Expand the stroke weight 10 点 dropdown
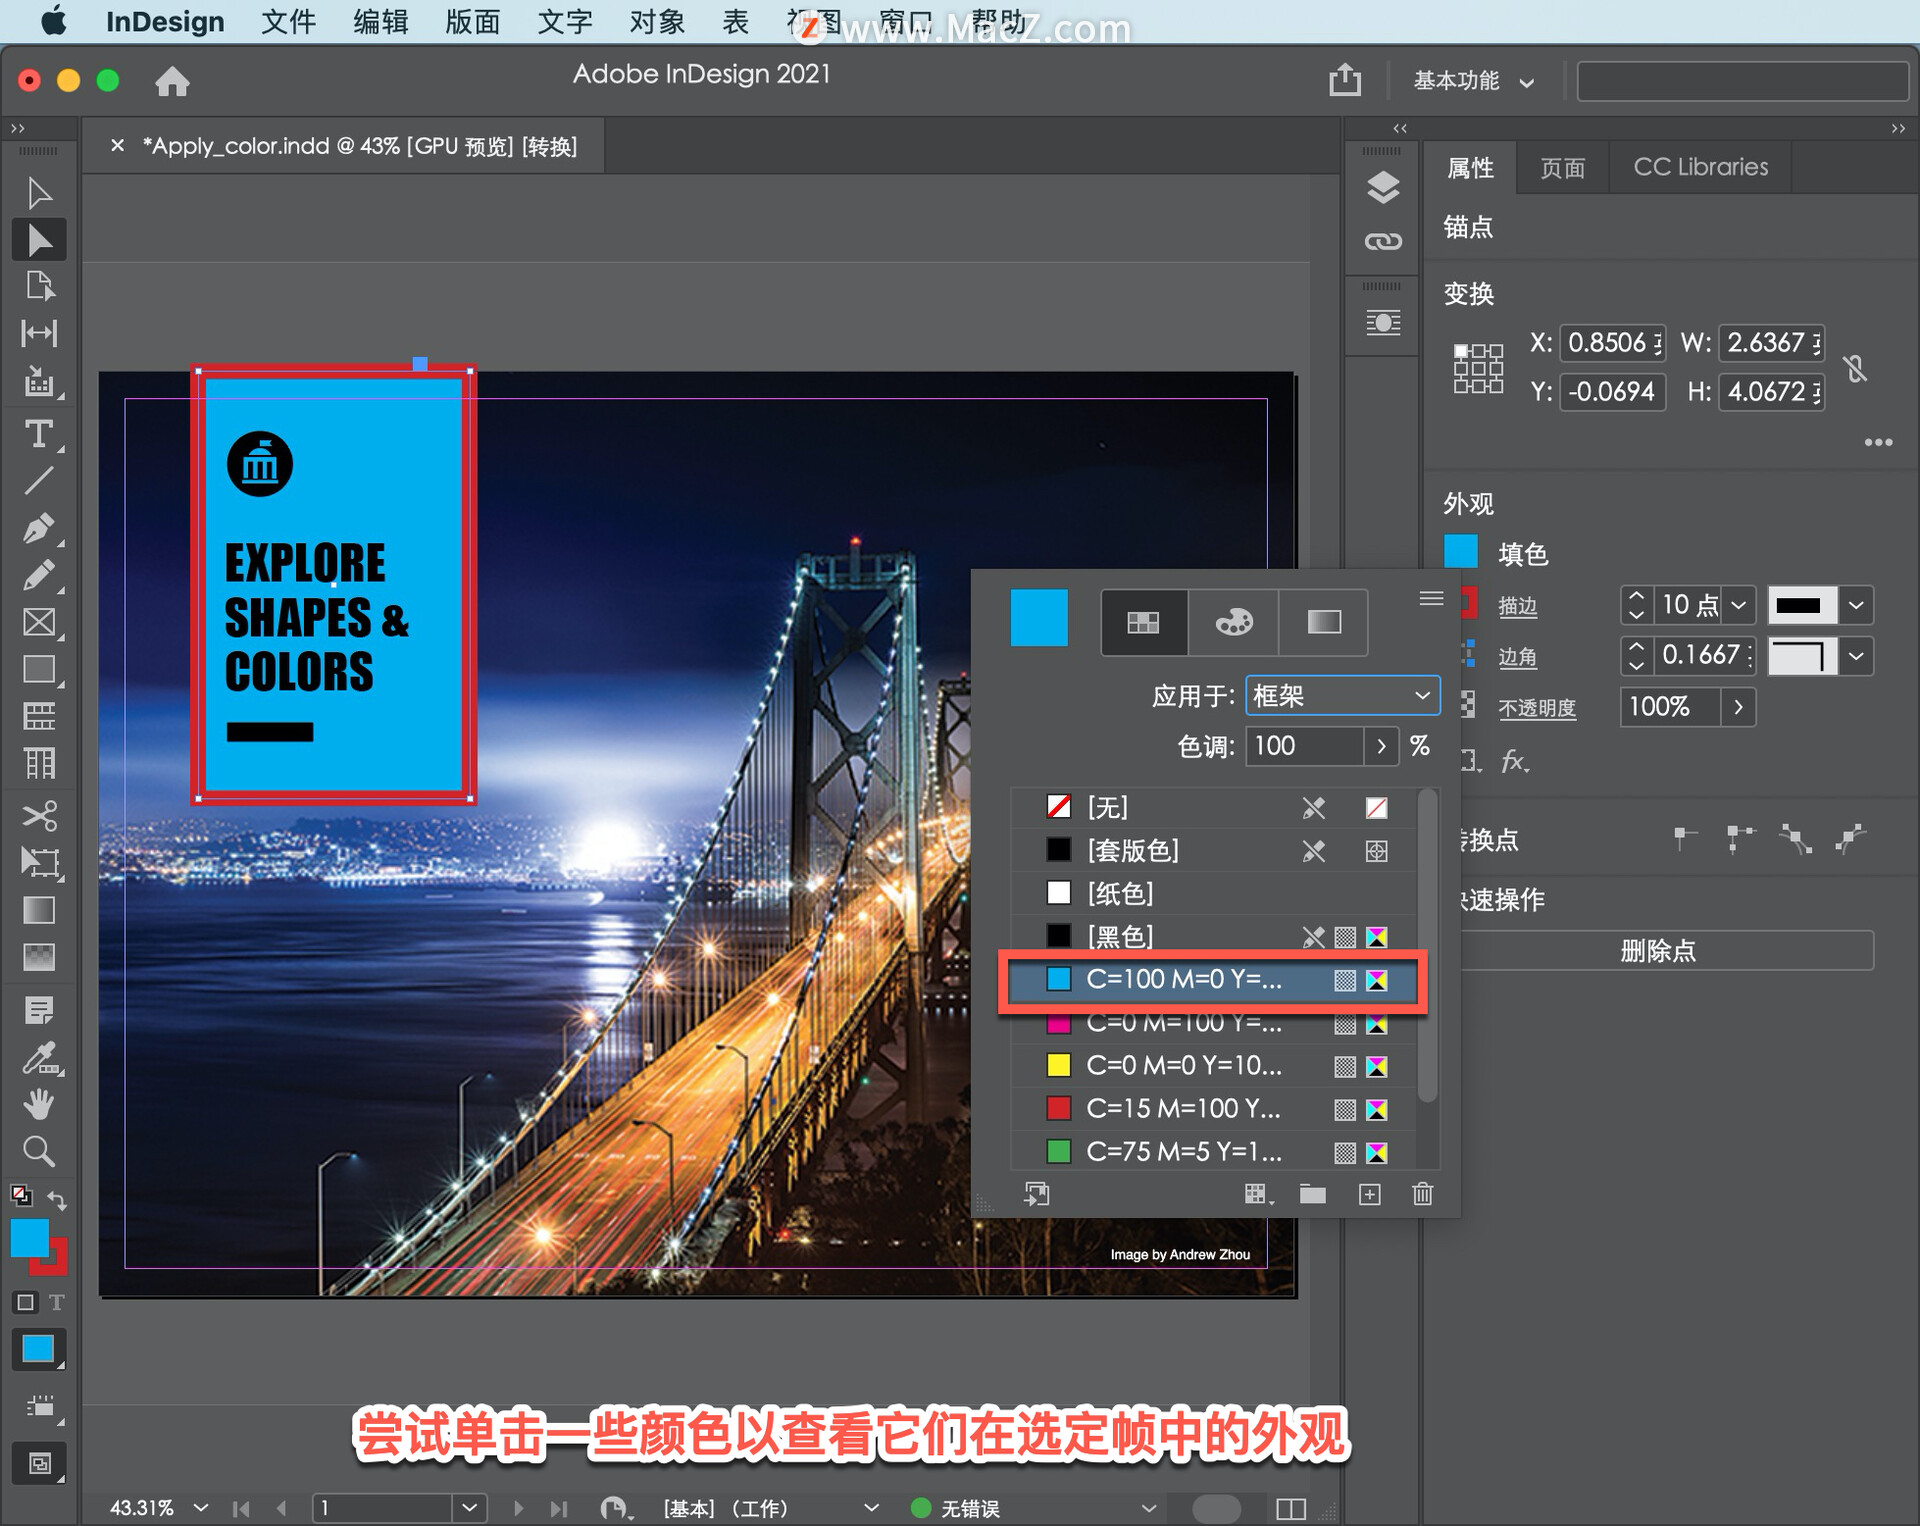 (x=1738, y=605)
